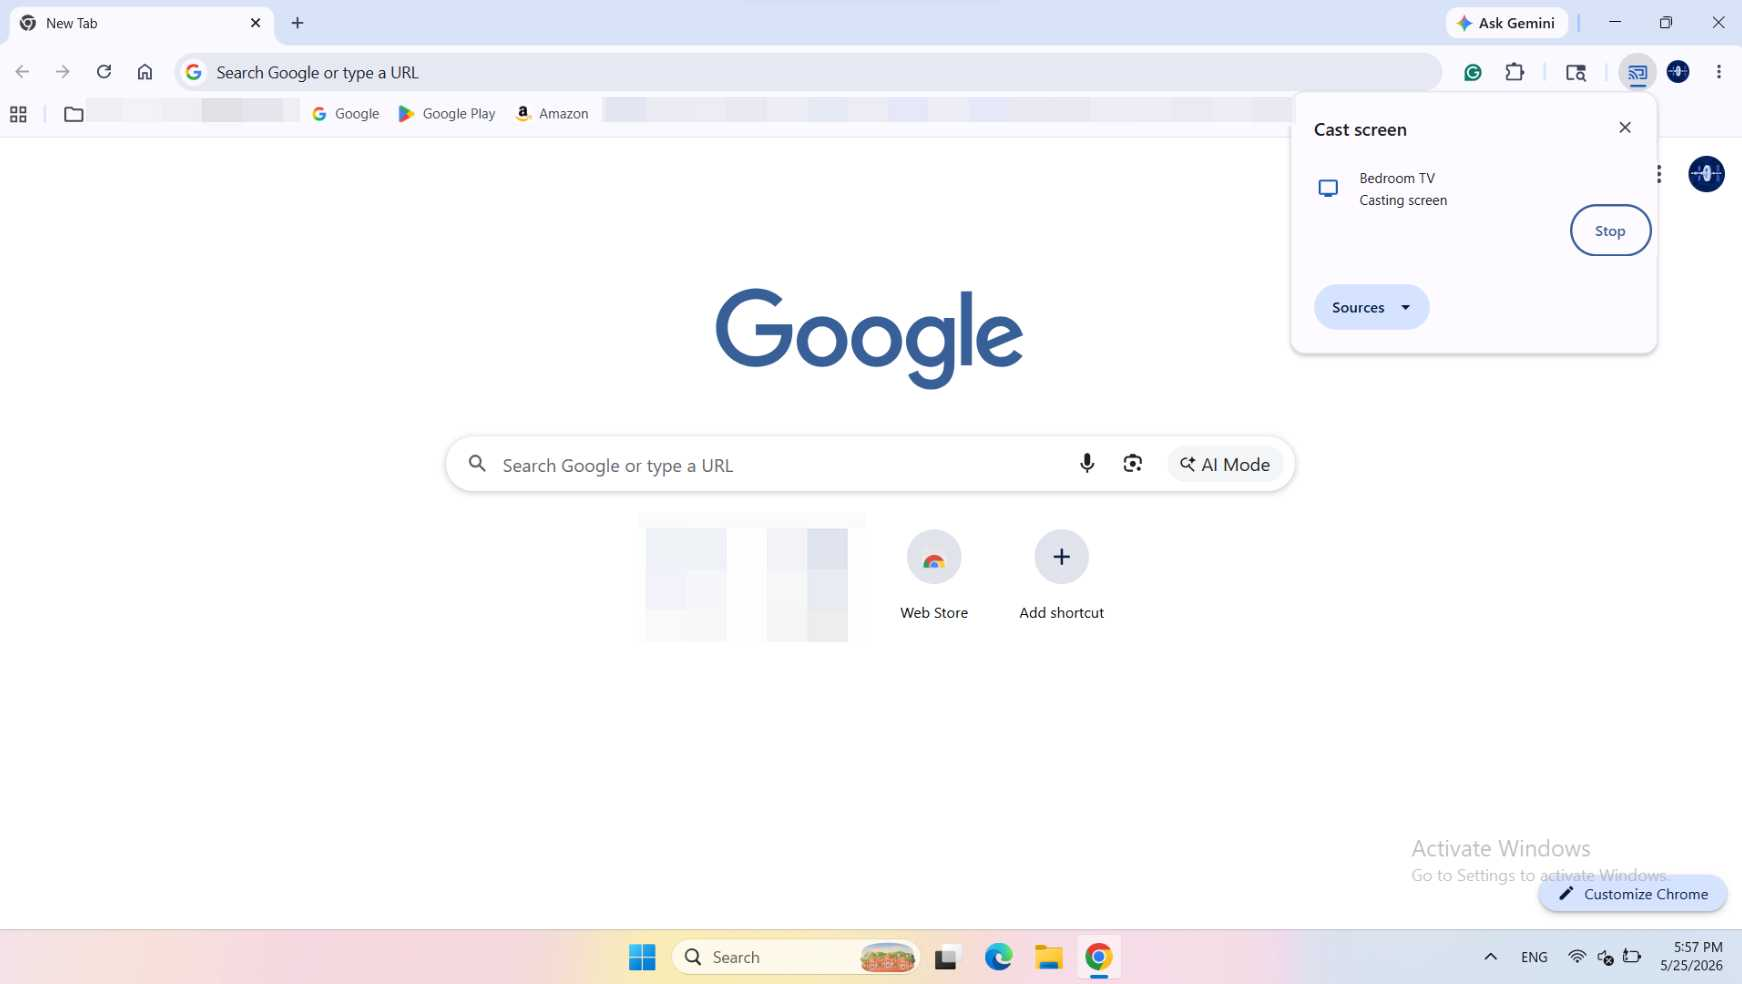The height and width of the screenshot is (984, 1742).
Task: Click the taskbar Search box
Action: pos(796,957)
